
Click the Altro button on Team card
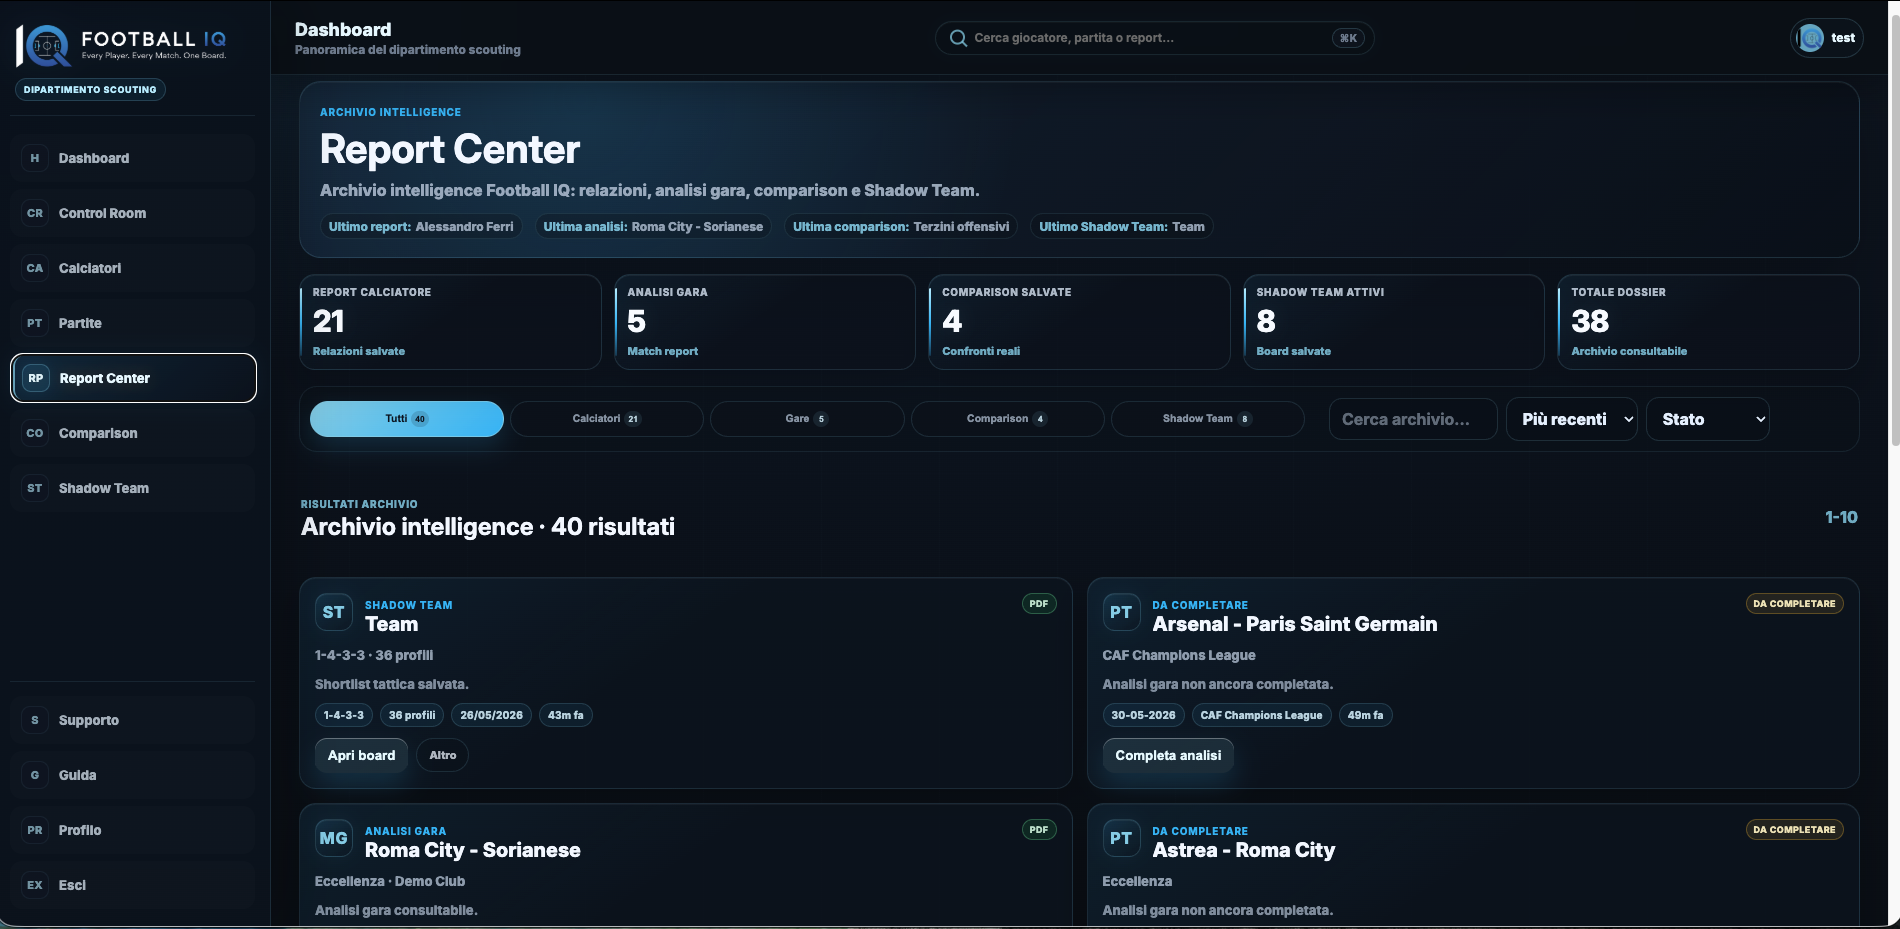click(x=442, y=755)
